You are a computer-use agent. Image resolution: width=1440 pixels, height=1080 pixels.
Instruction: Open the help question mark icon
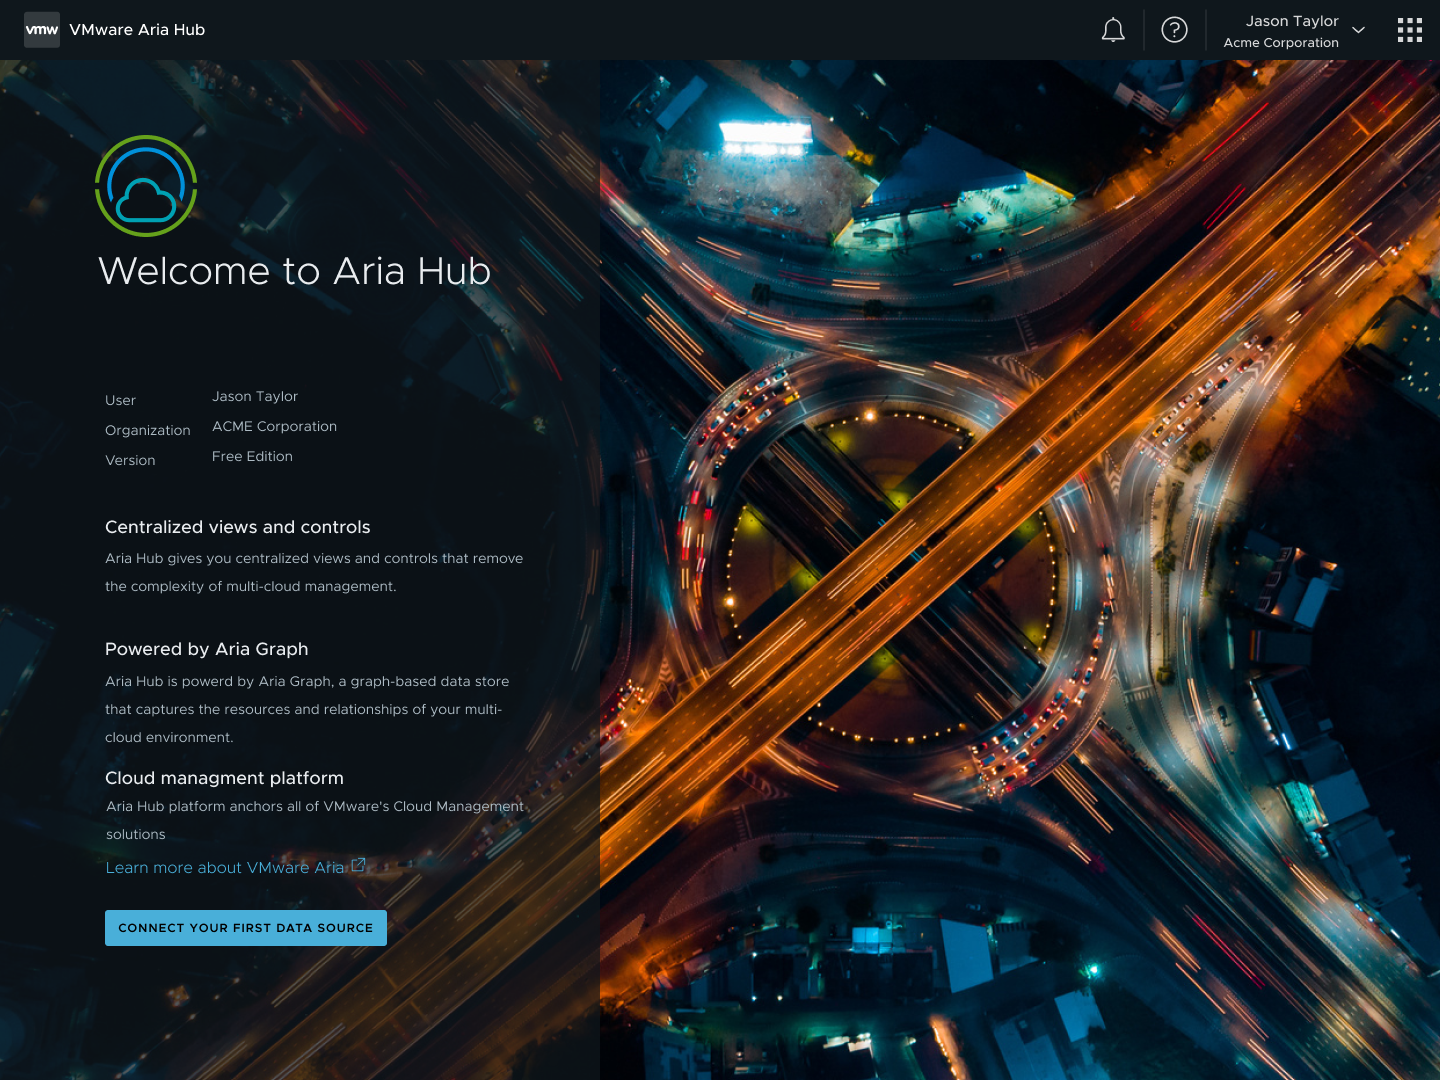tap(1174, 30)
